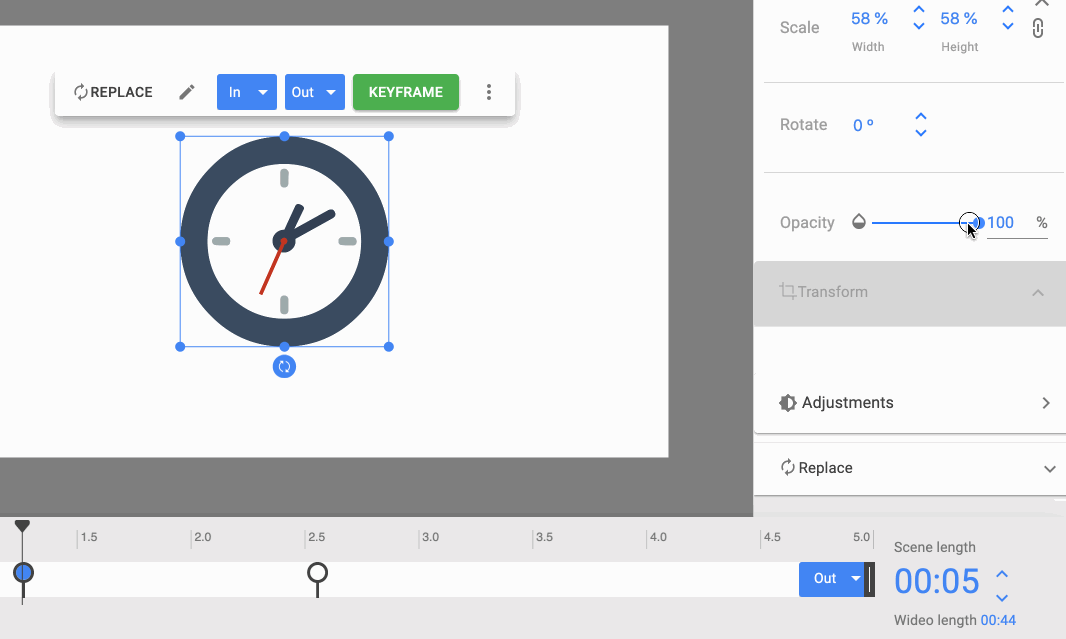This screenshot has height=639, width=1066.
Task: Click the Adjustments brightness icon
Action: tap(787, 403)
